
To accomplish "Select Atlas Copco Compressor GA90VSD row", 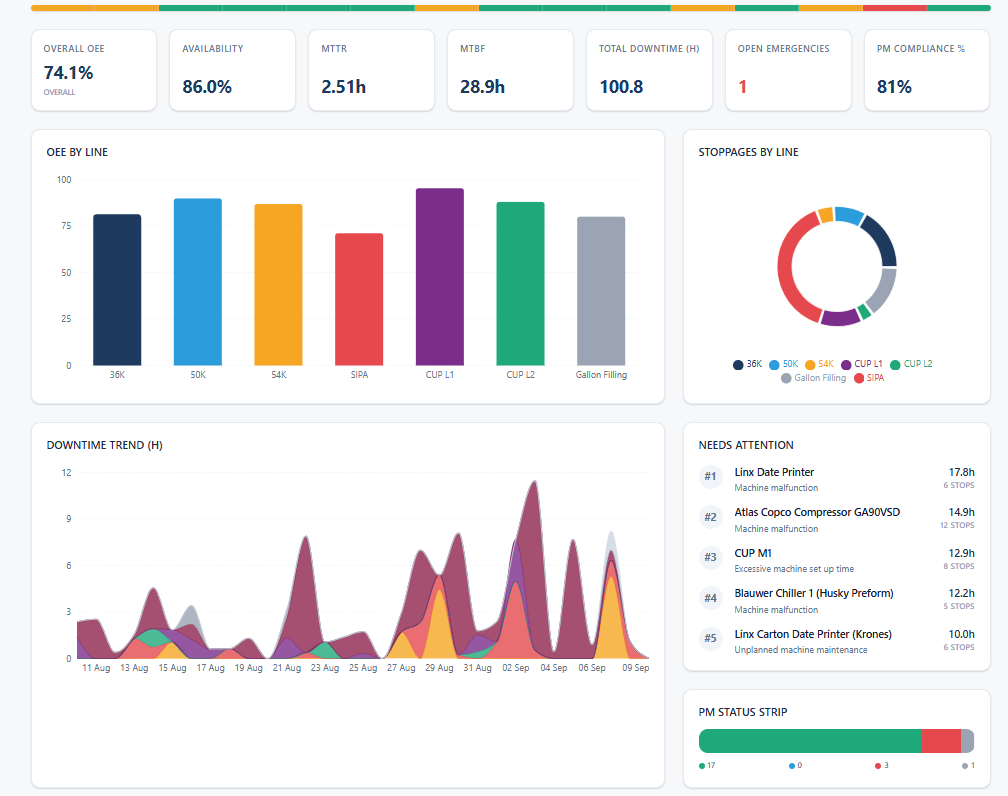I will pyautogui.click(x=836, y=520).
